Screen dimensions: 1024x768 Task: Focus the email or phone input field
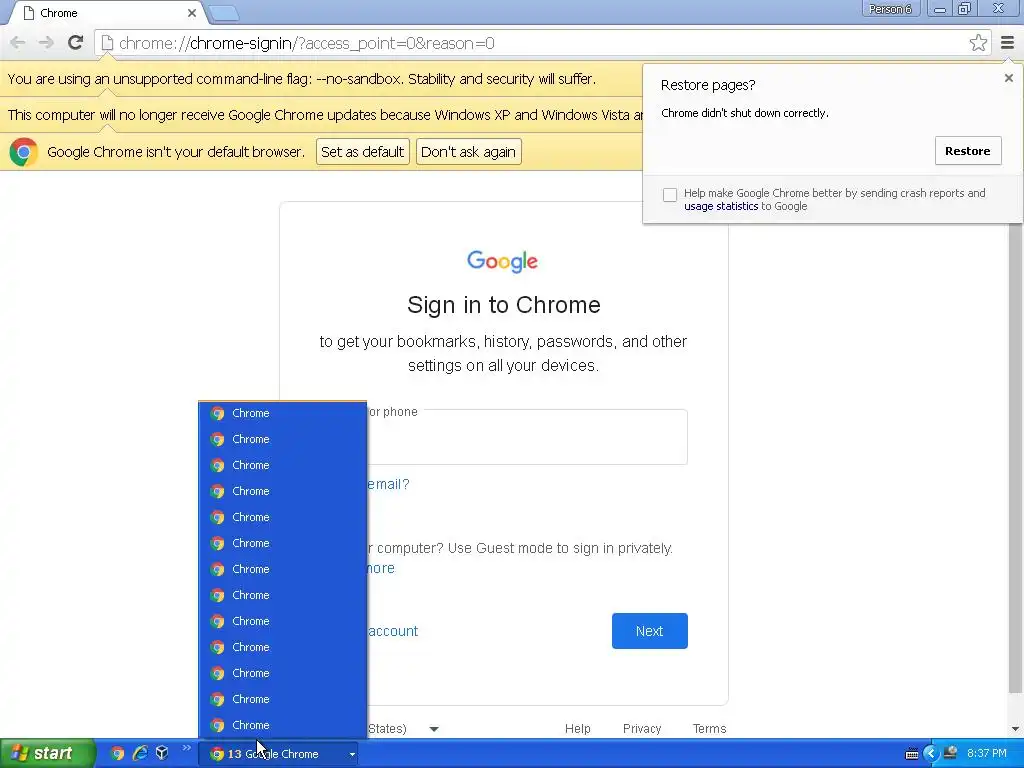pos(526,437)
